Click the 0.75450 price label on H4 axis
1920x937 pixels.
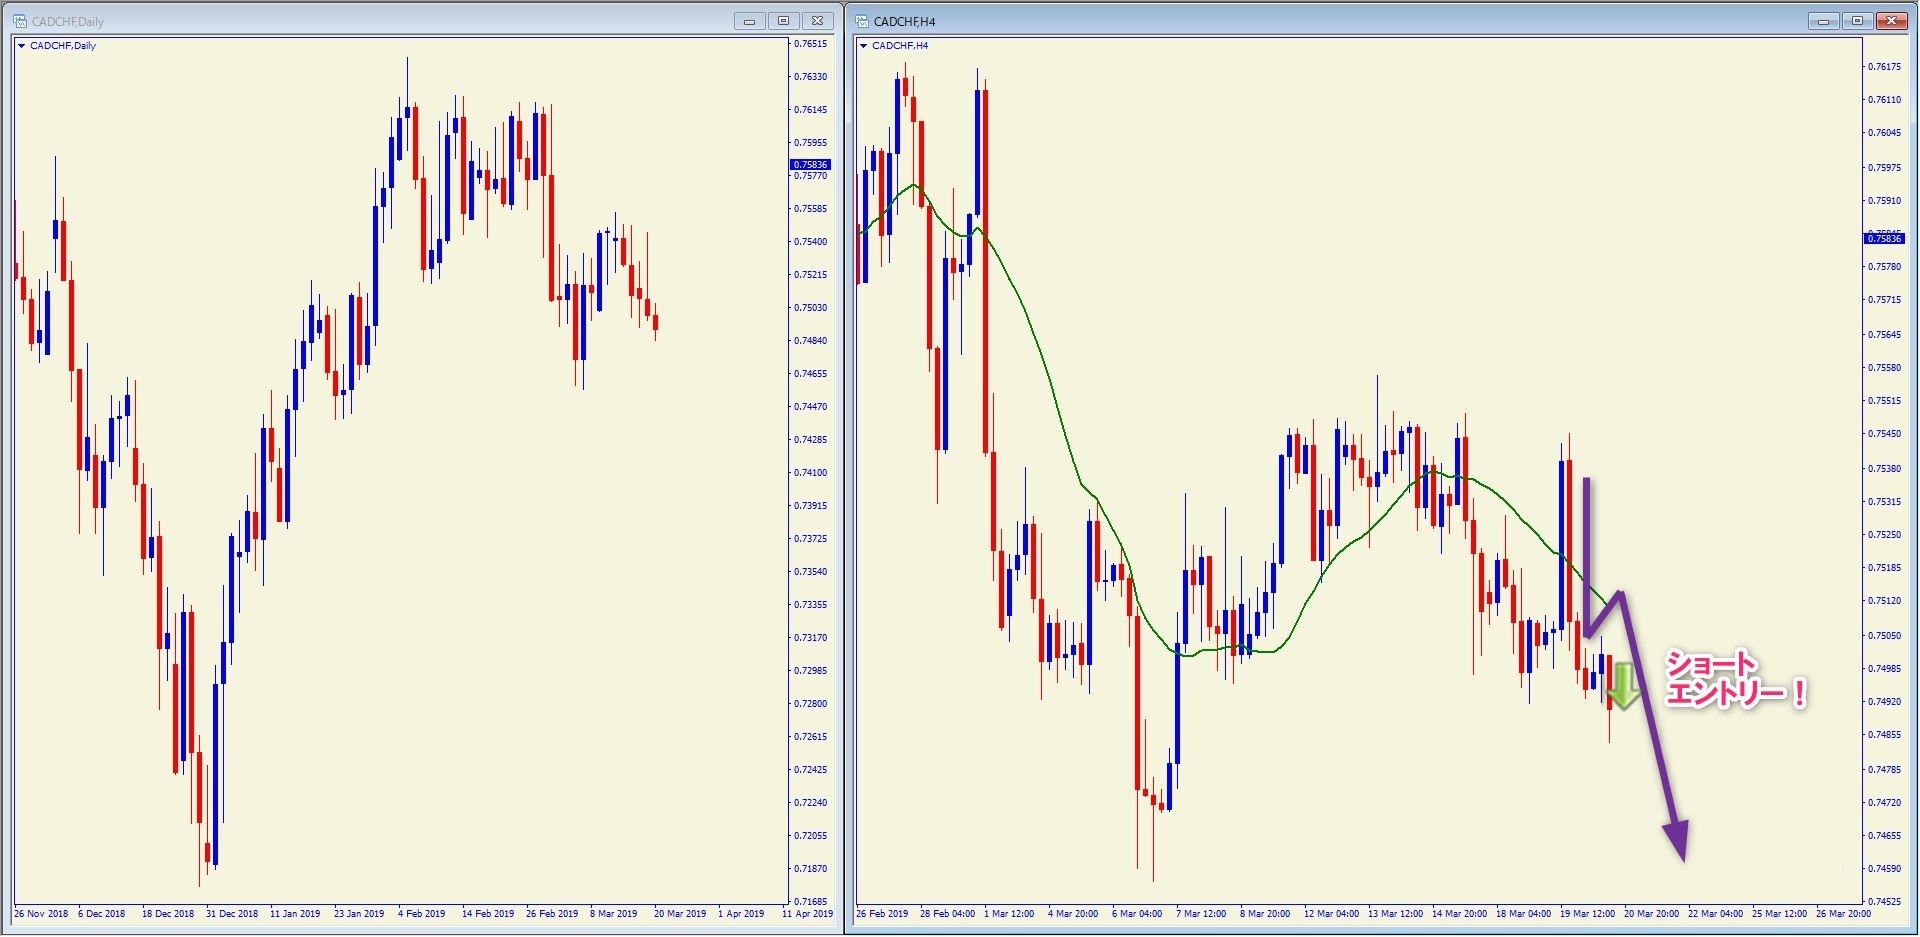[1884, 434]
